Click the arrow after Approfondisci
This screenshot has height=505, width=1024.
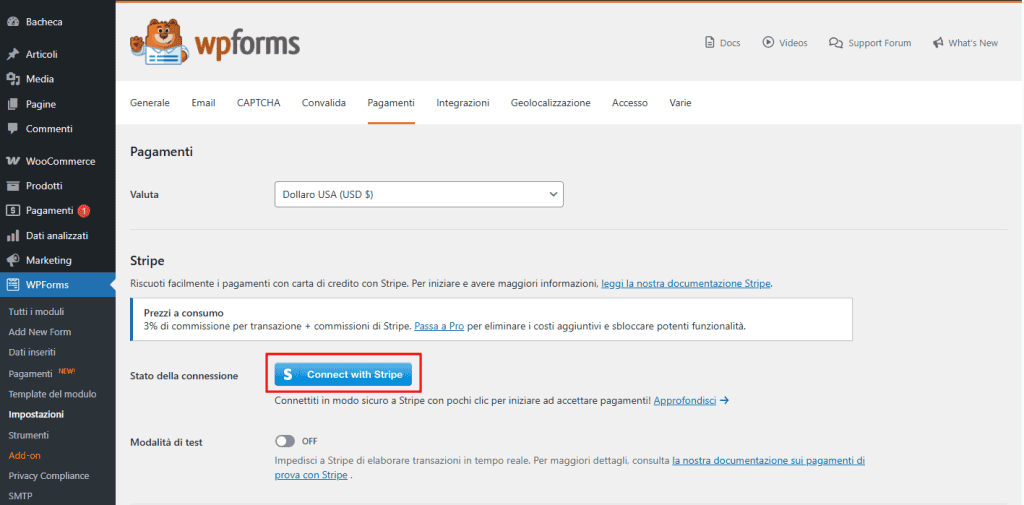click(724, 400)
